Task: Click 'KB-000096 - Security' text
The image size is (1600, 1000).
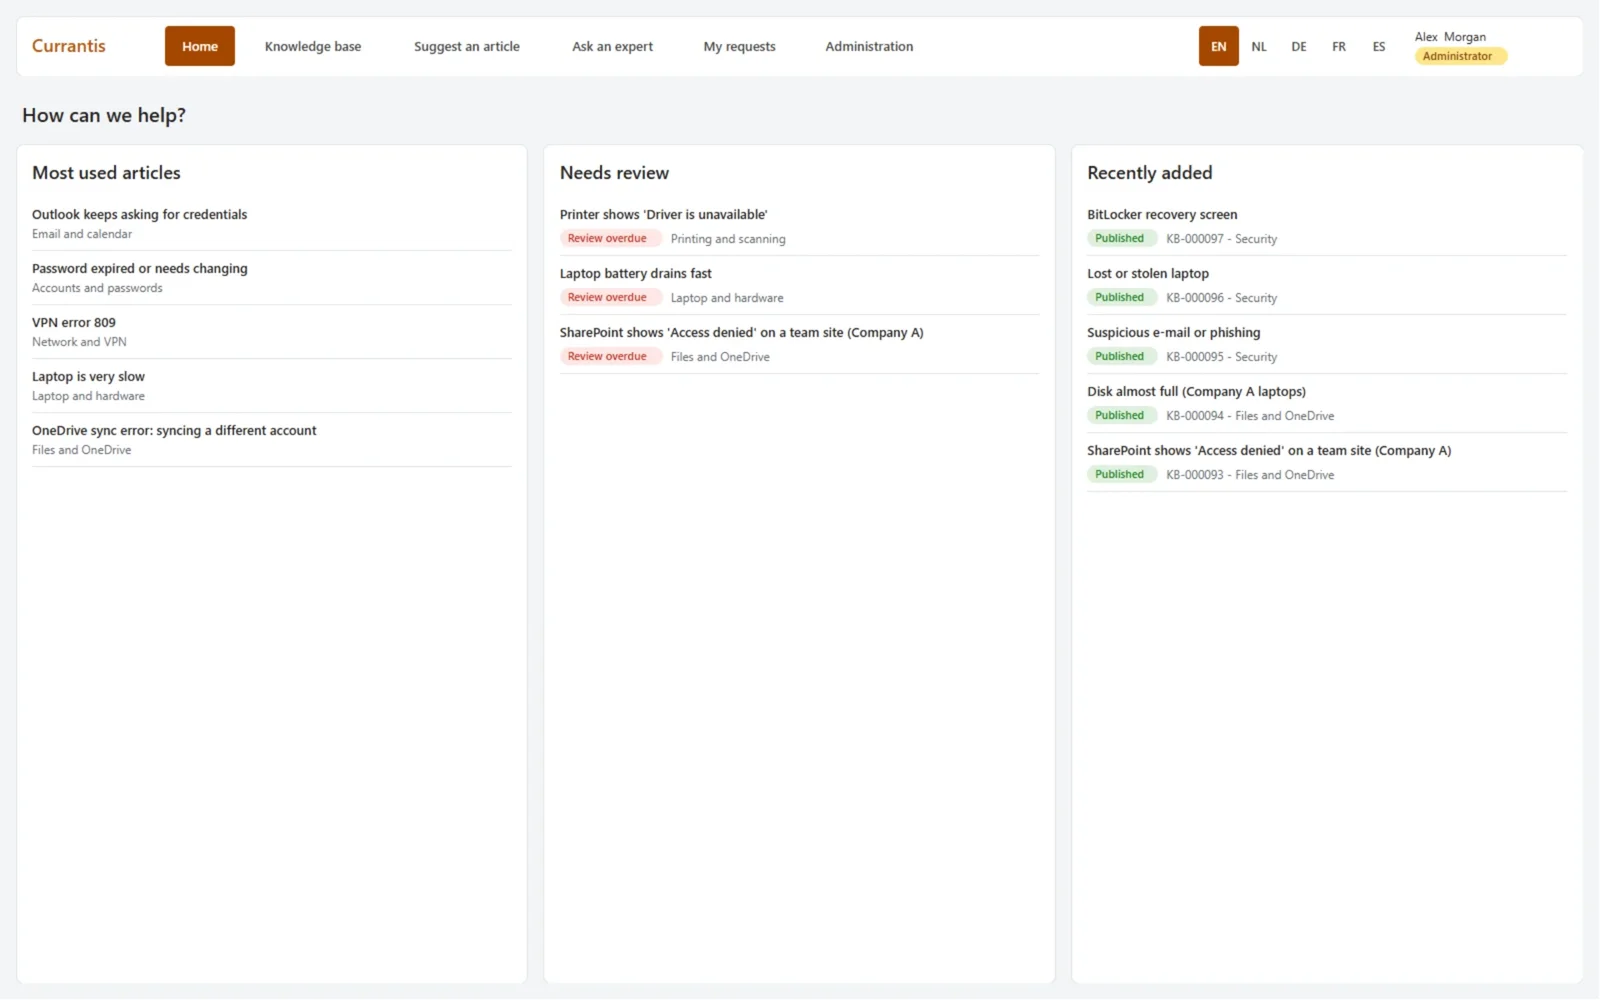Action: pos(1221,298)
